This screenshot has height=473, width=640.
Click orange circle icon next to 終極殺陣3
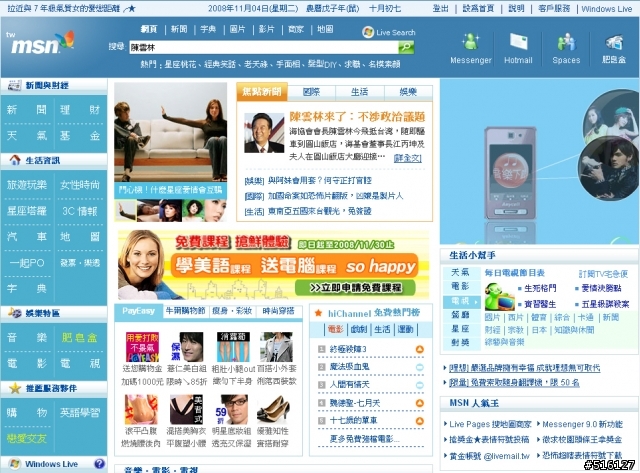419,349
